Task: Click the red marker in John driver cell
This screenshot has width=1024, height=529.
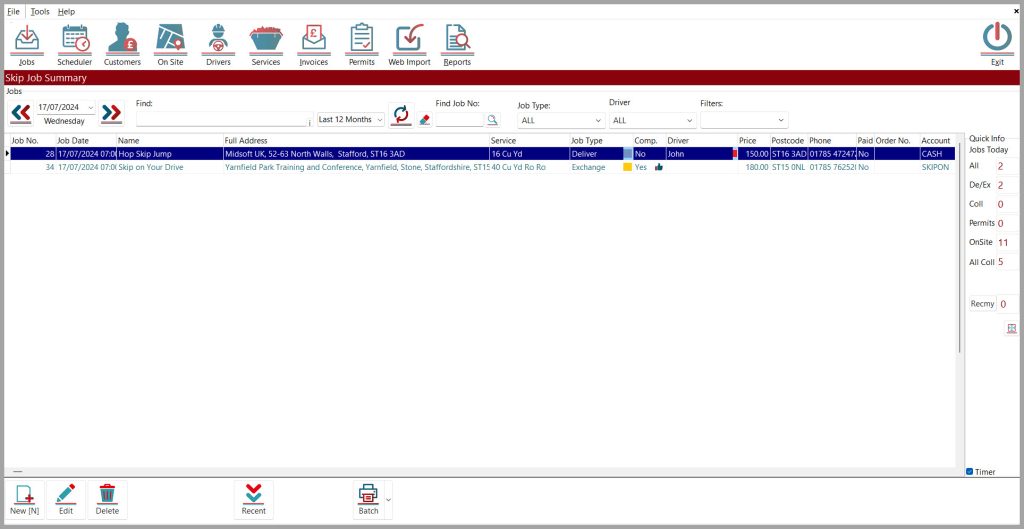Action: point(735,153)
